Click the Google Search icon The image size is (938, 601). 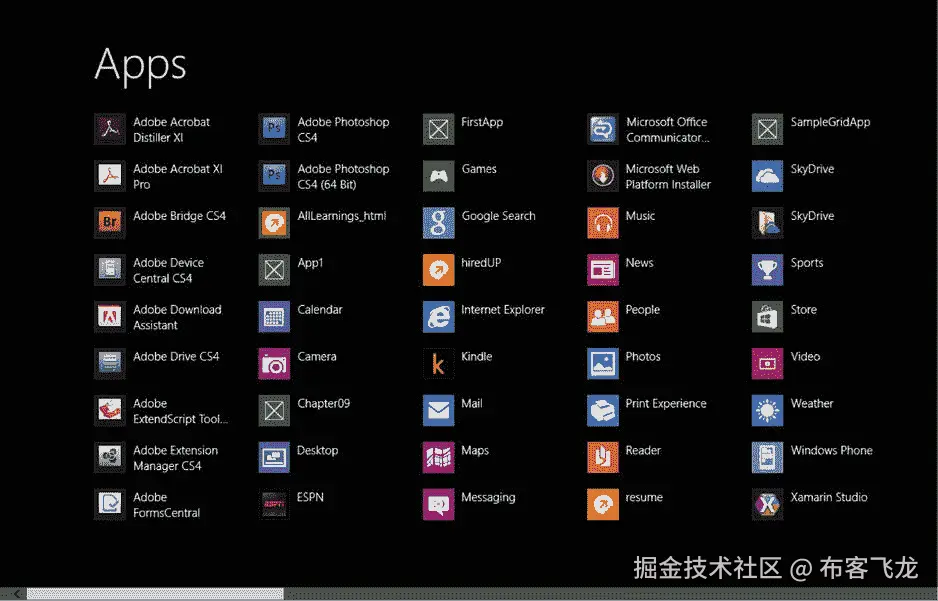[x=438, y=223]
